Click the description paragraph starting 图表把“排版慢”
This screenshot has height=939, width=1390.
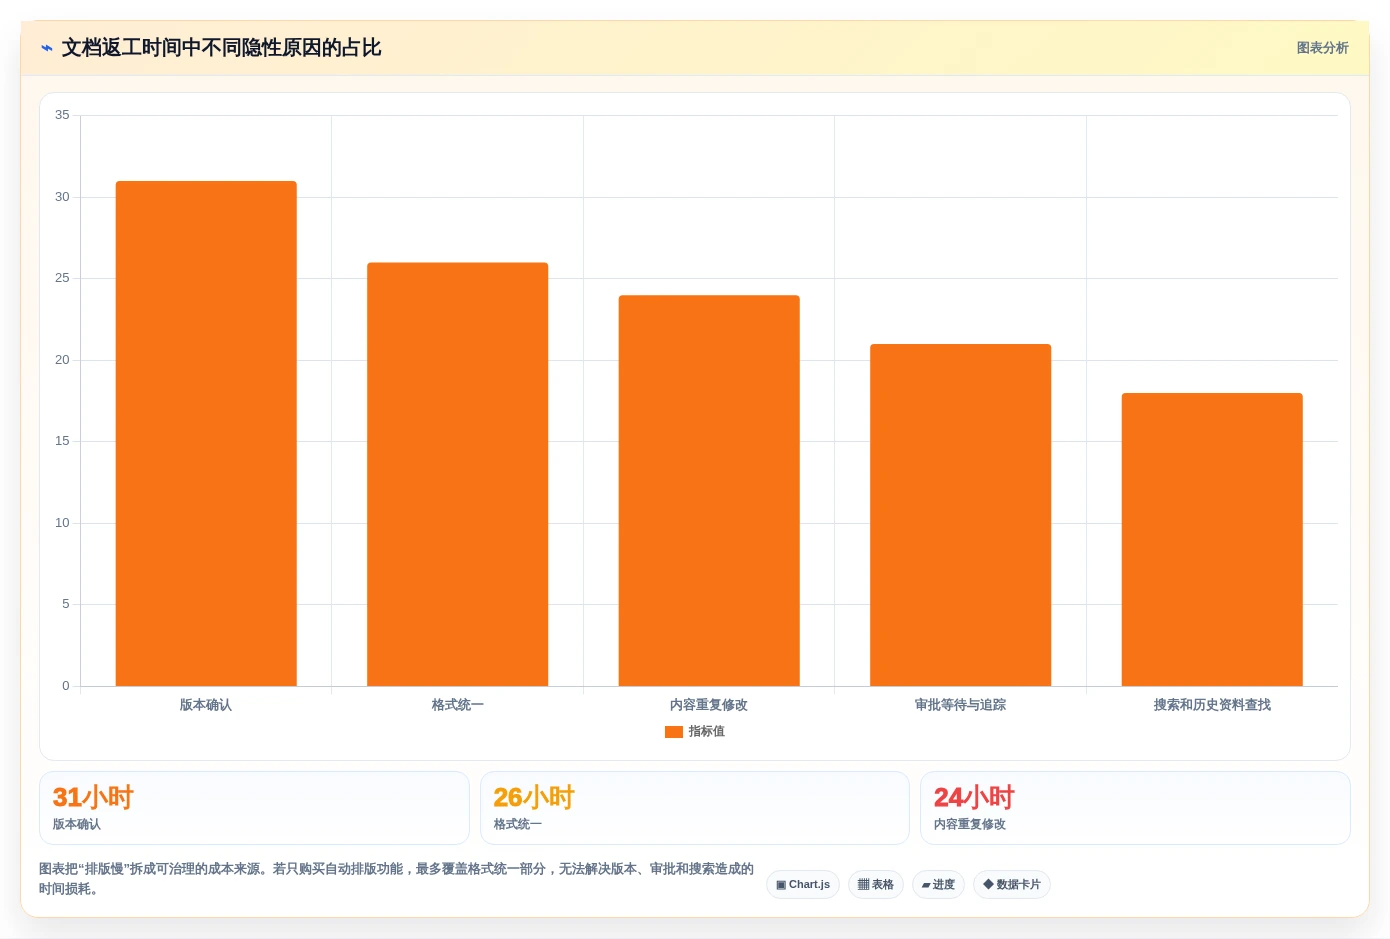[x=396, y=879]
